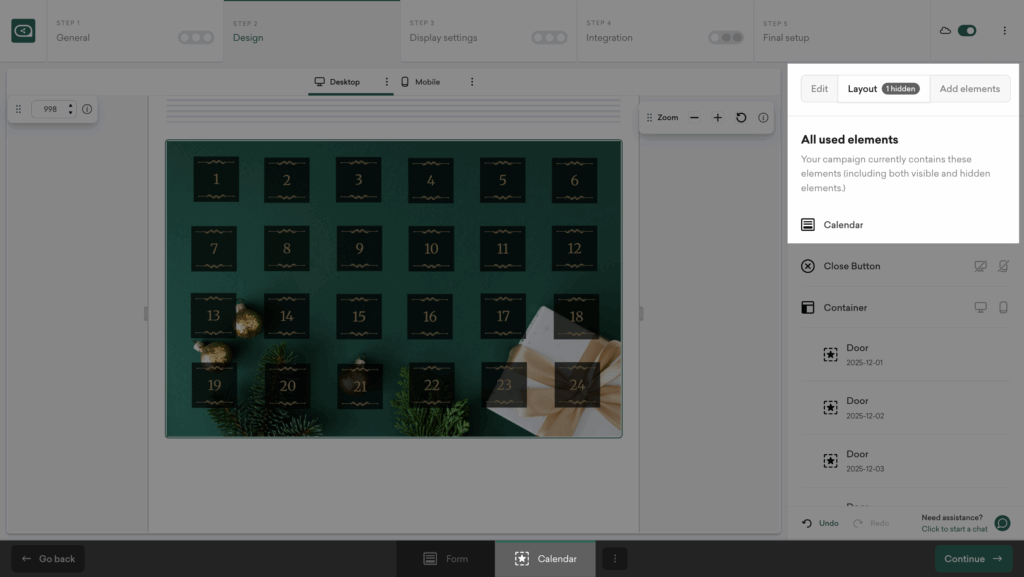The width and height of the screenshot is (1024, 577).
Task: Reset the zoom level
Action: coord(741,118)
